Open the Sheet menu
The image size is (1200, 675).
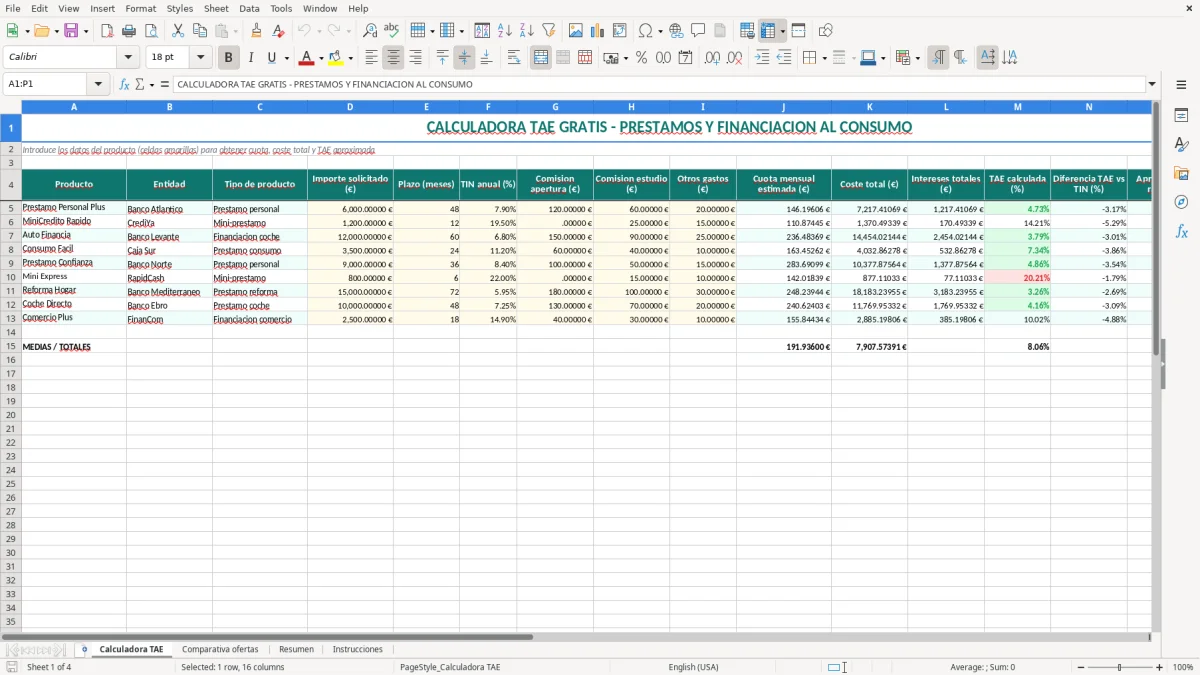tap(216, 8)
